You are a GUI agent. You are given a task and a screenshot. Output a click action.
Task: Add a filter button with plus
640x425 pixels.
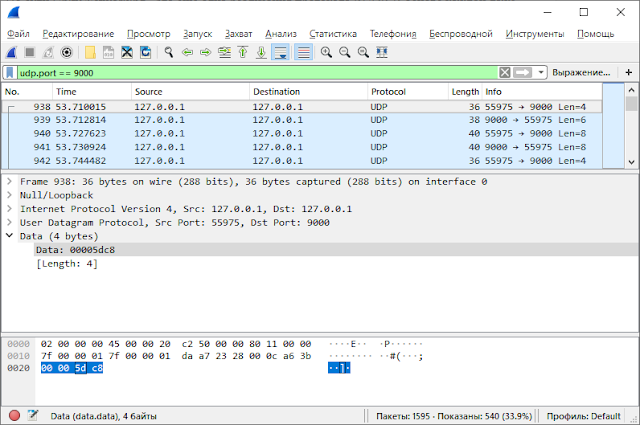coord(629,73)
